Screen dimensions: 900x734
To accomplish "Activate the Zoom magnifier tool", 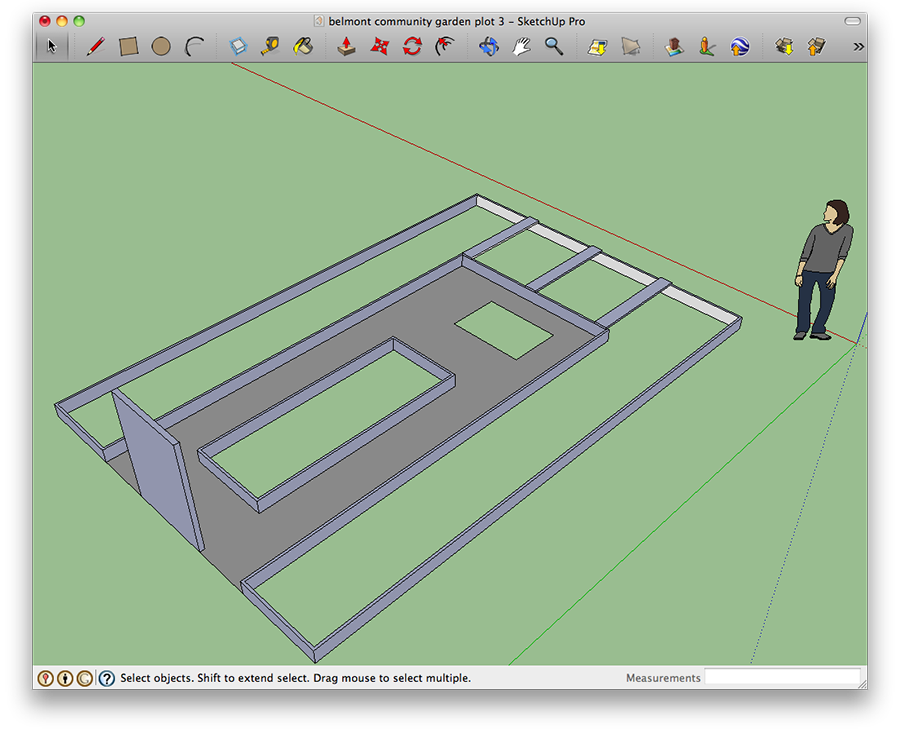I will 553,46.
